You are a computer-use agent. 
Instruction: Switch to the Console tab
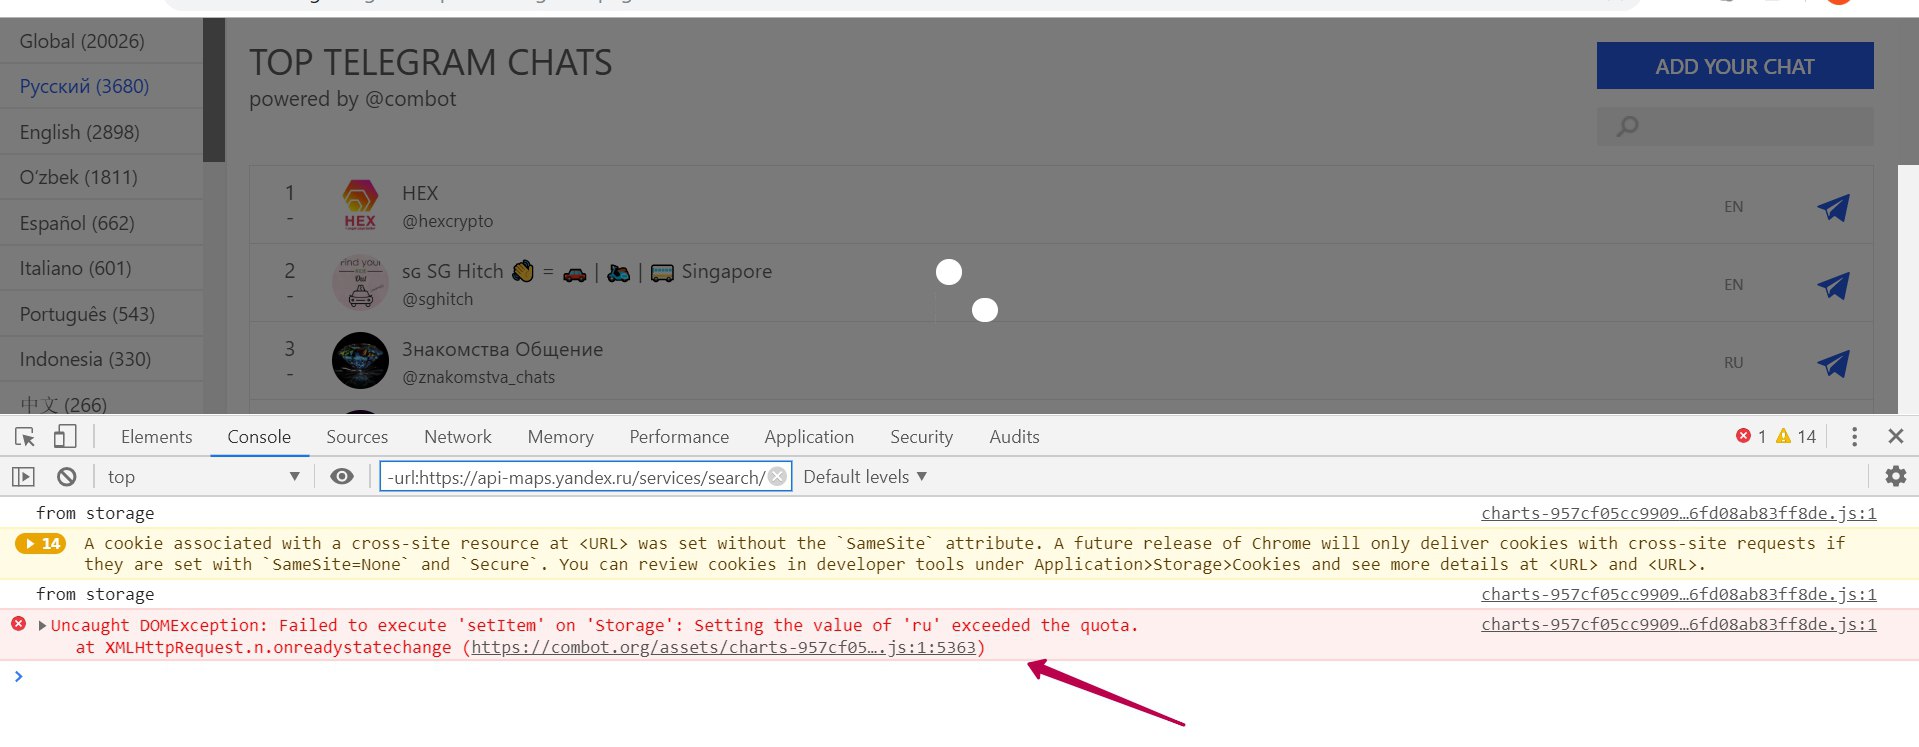click(x=259, y=437)
